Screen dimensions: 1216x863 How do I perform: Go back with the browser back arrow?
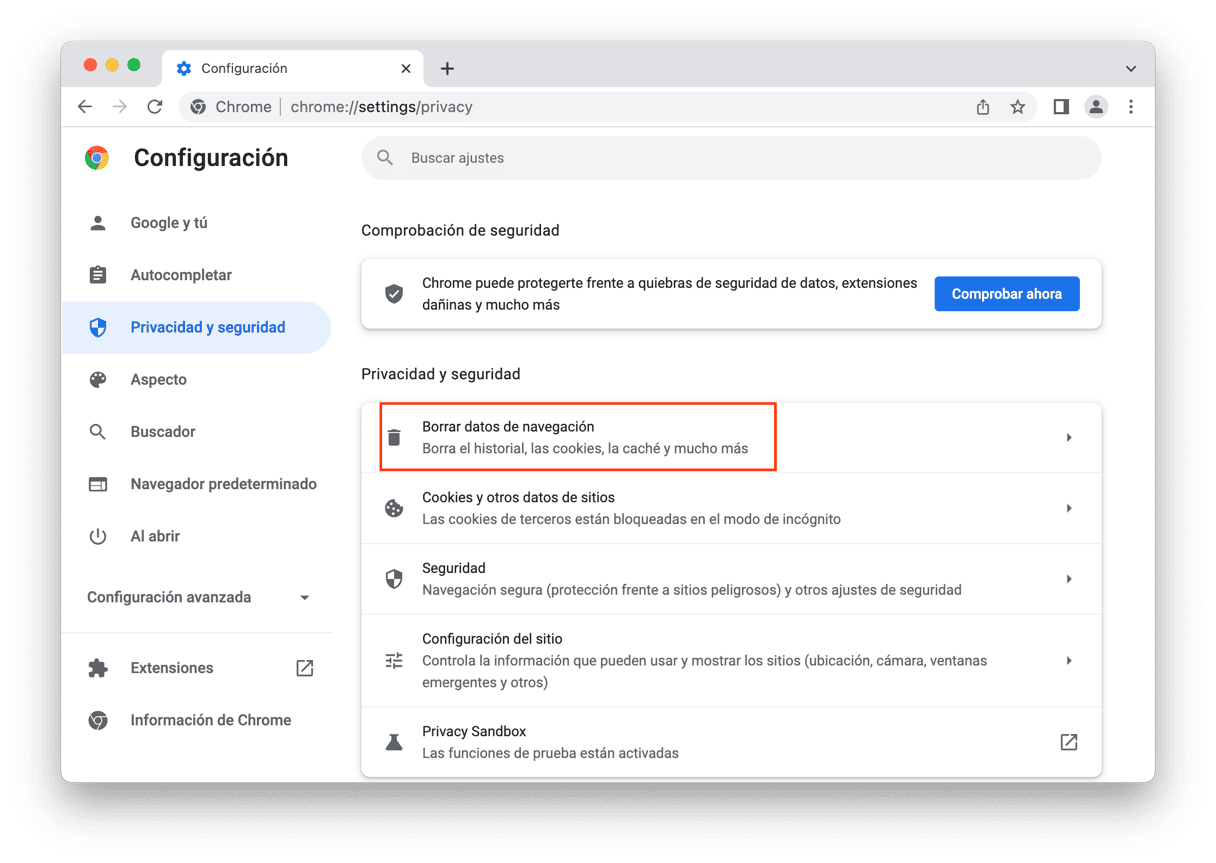pyautogui.click(x=85, y=107)
